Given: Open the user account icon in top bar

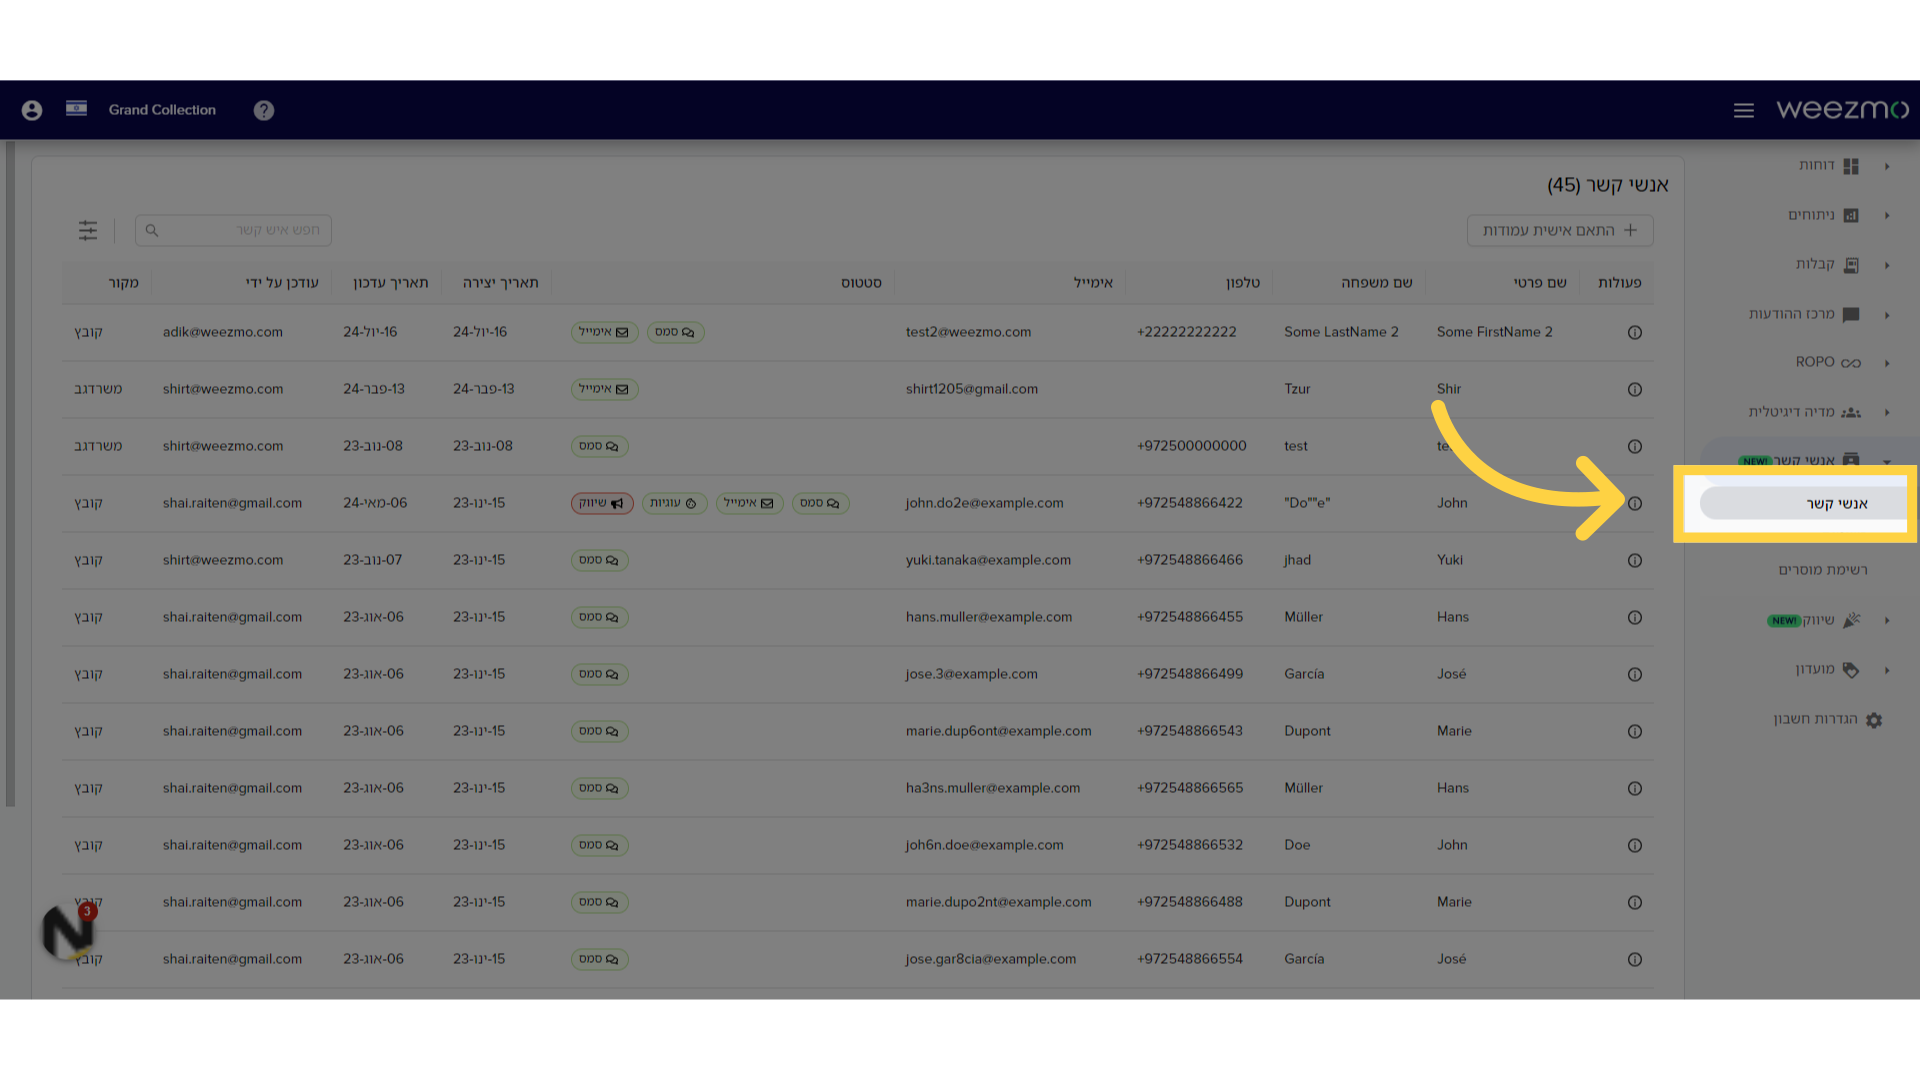Looking at the screenshot, I should point(32,110).
